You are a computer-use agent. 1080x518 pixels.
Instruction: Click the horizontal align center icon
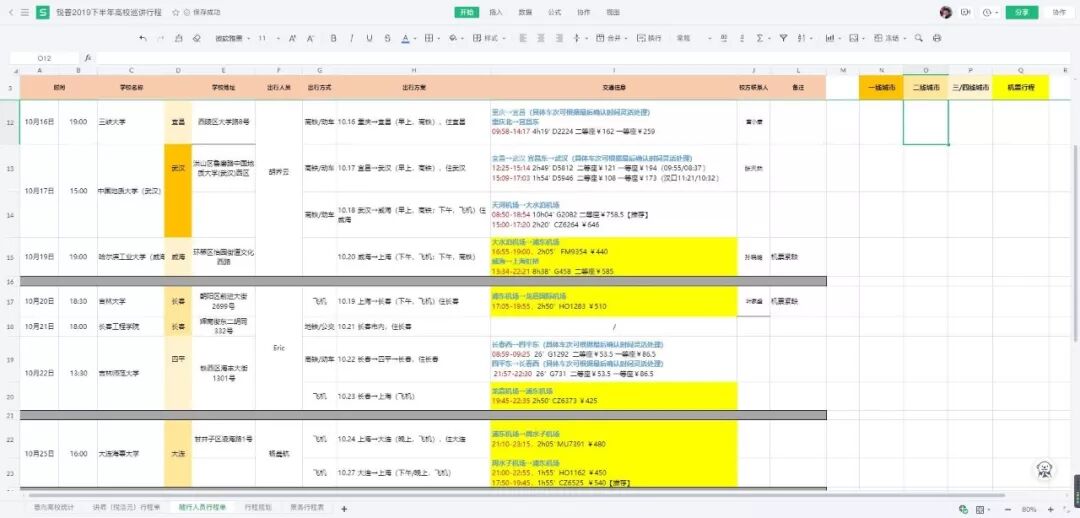coord(541,39)
